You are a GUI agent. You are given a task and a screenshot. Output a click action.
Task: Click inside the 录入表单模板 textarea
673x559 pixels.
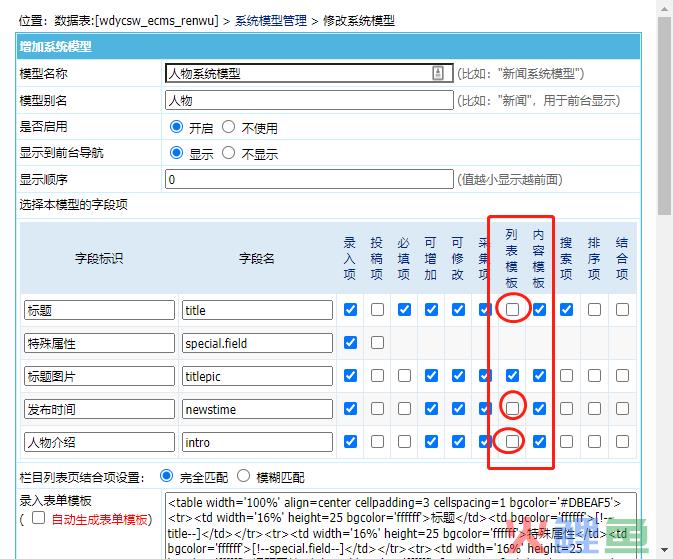coord(401,526)
